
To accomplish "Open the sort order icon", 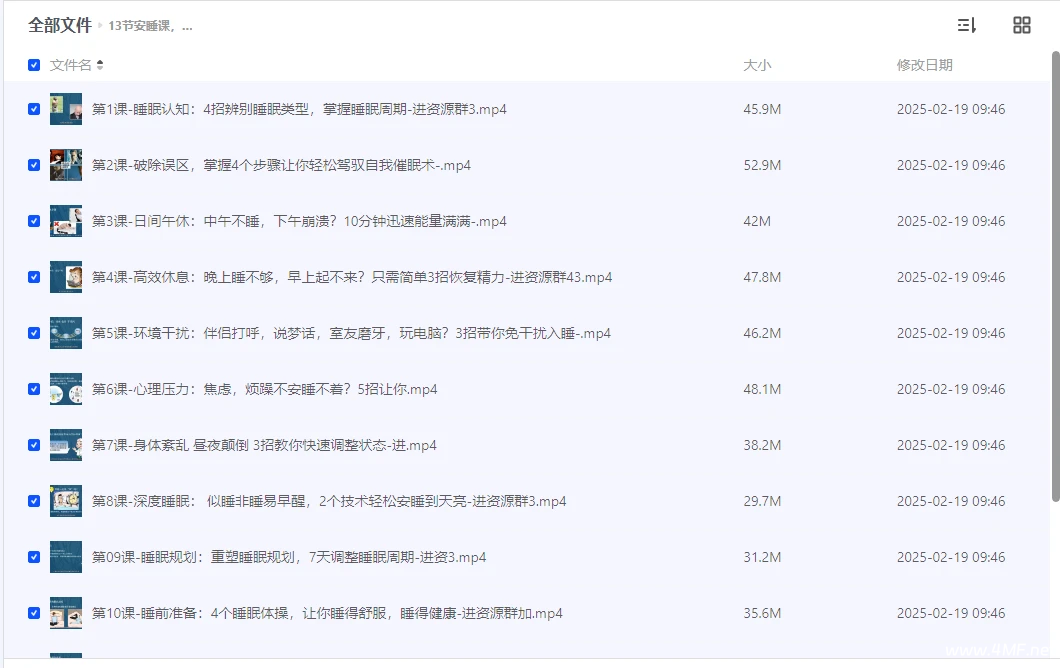I will pyautogui.click(x=966, y=26).
